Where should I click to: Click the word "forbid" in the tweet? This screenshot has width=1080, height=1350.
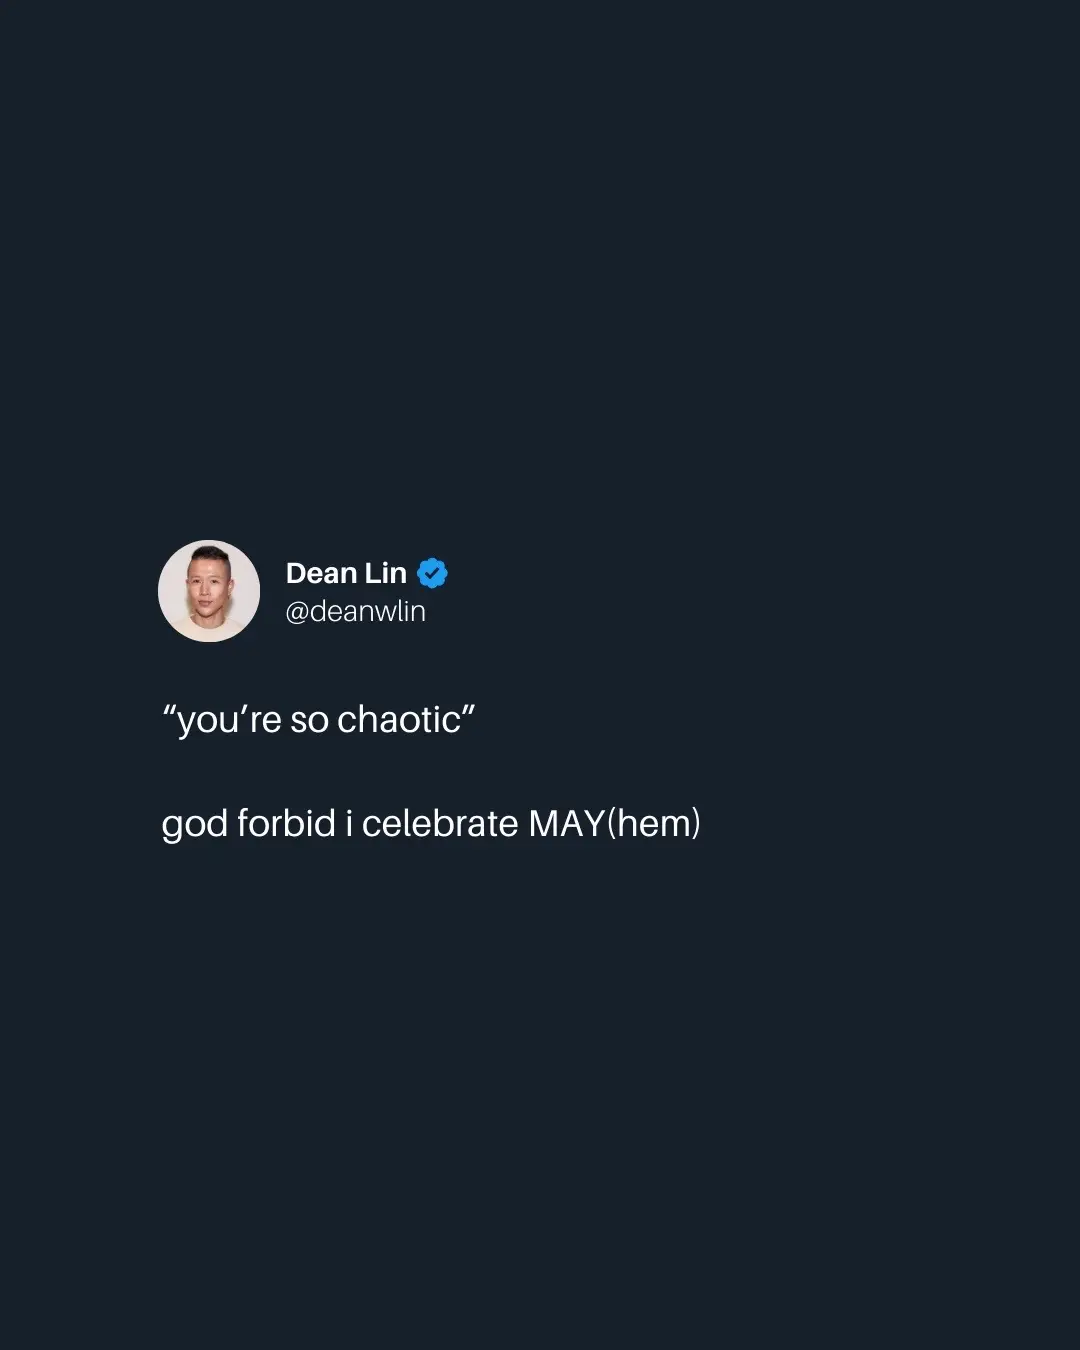pos(286,823)
